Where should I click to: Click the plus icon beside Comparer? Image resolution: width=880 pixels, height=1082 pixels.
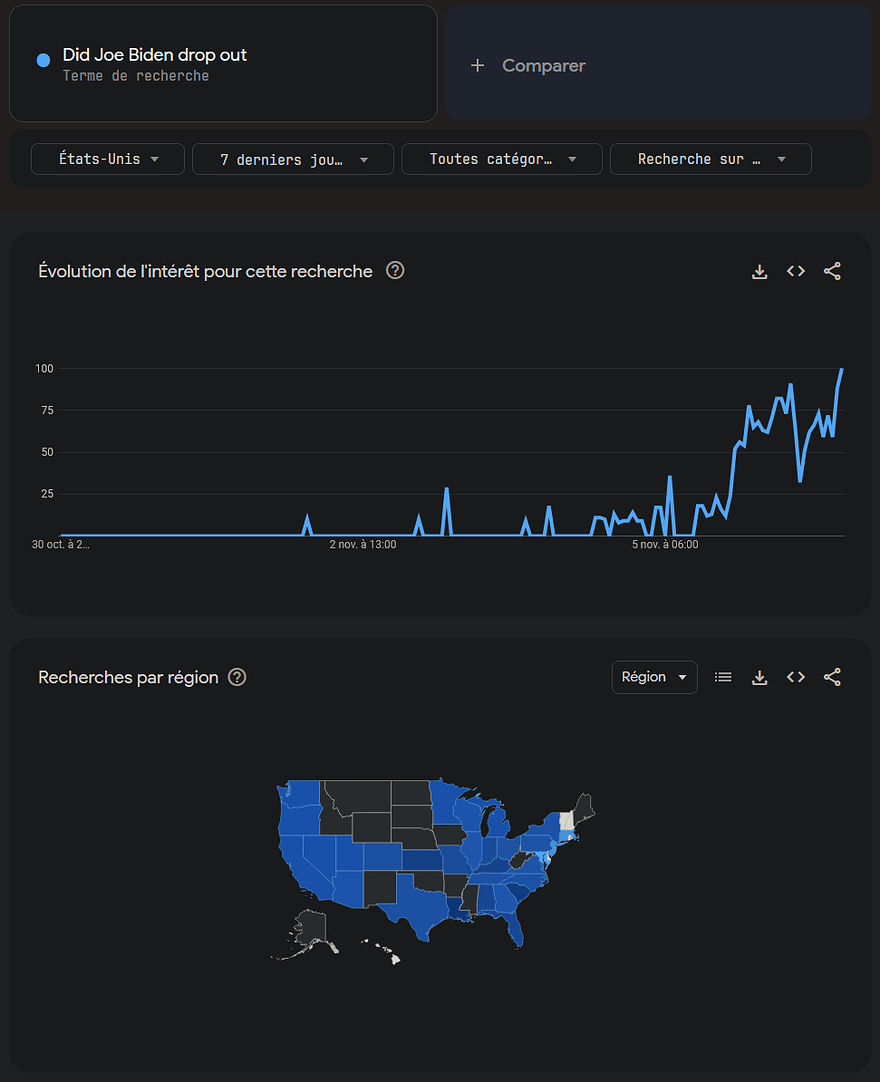[478, 65]
